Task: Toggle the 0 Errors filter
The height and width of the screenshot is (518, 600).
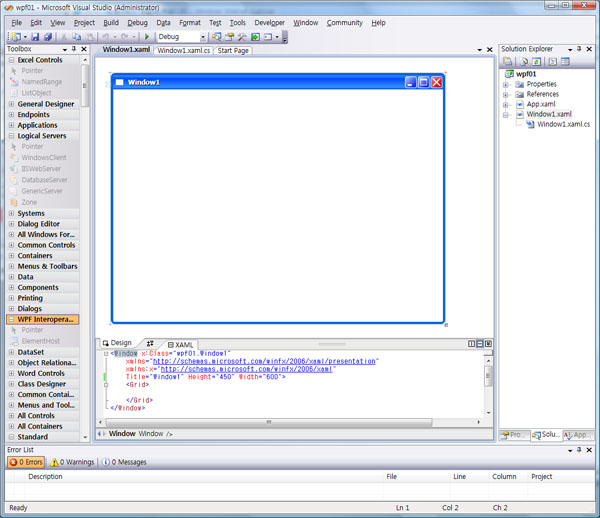Action: pos(26,462)
